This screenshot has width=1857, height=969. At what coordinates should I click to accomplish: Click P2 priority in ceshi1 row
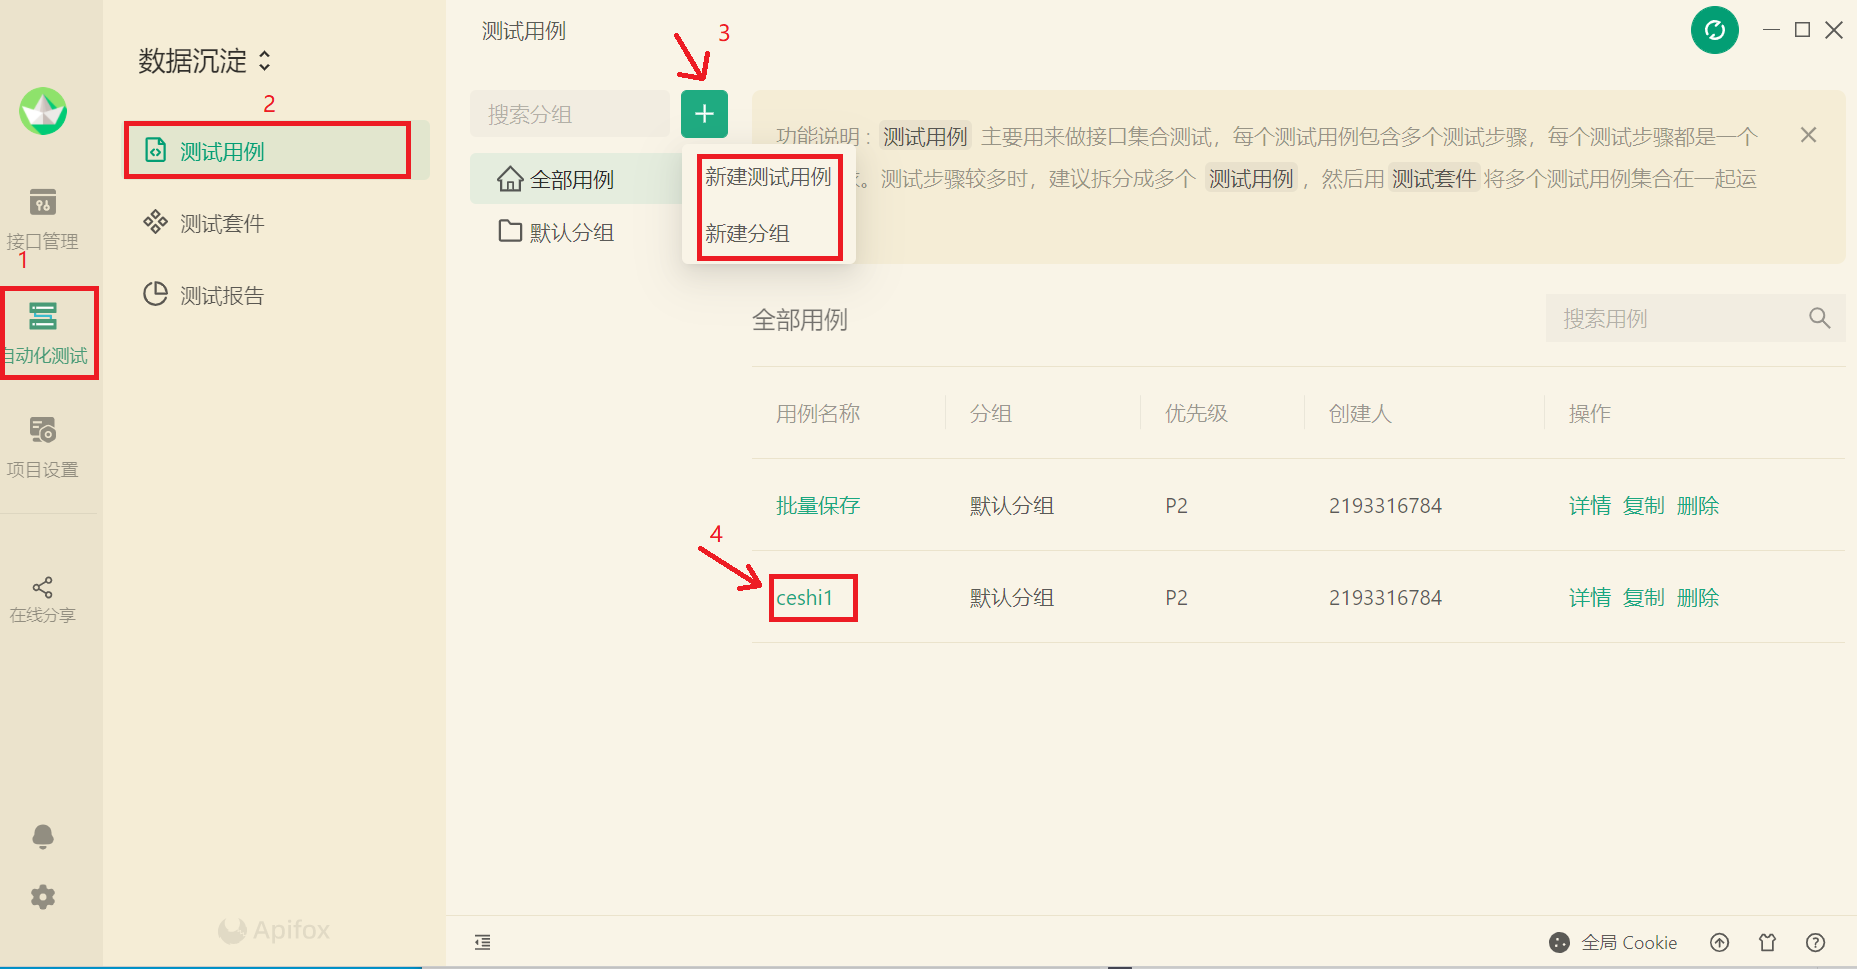(x=1176, y=598)
